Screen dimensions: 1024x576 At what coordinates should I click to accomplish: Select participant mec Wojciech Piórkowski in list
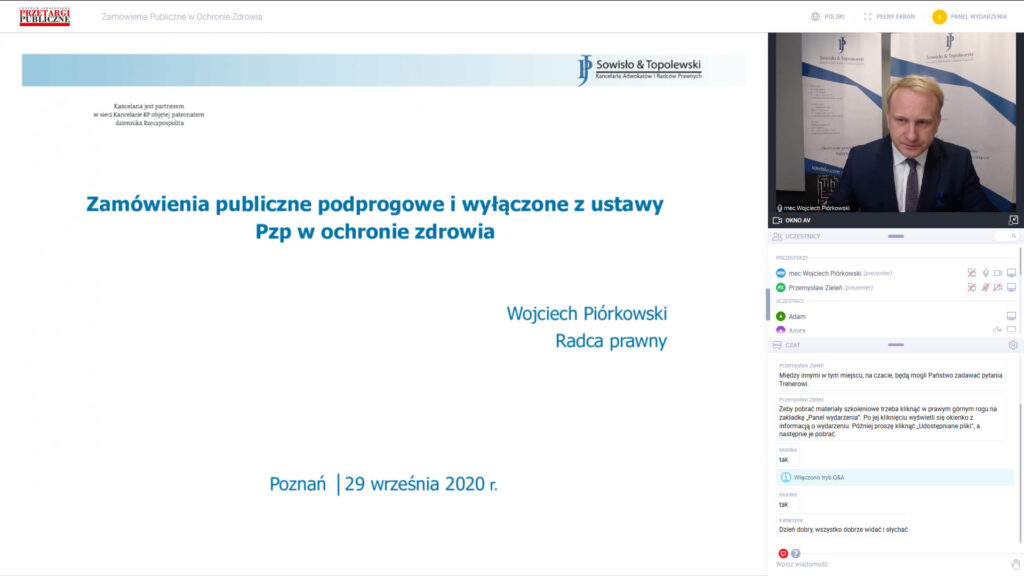(824, 273)
